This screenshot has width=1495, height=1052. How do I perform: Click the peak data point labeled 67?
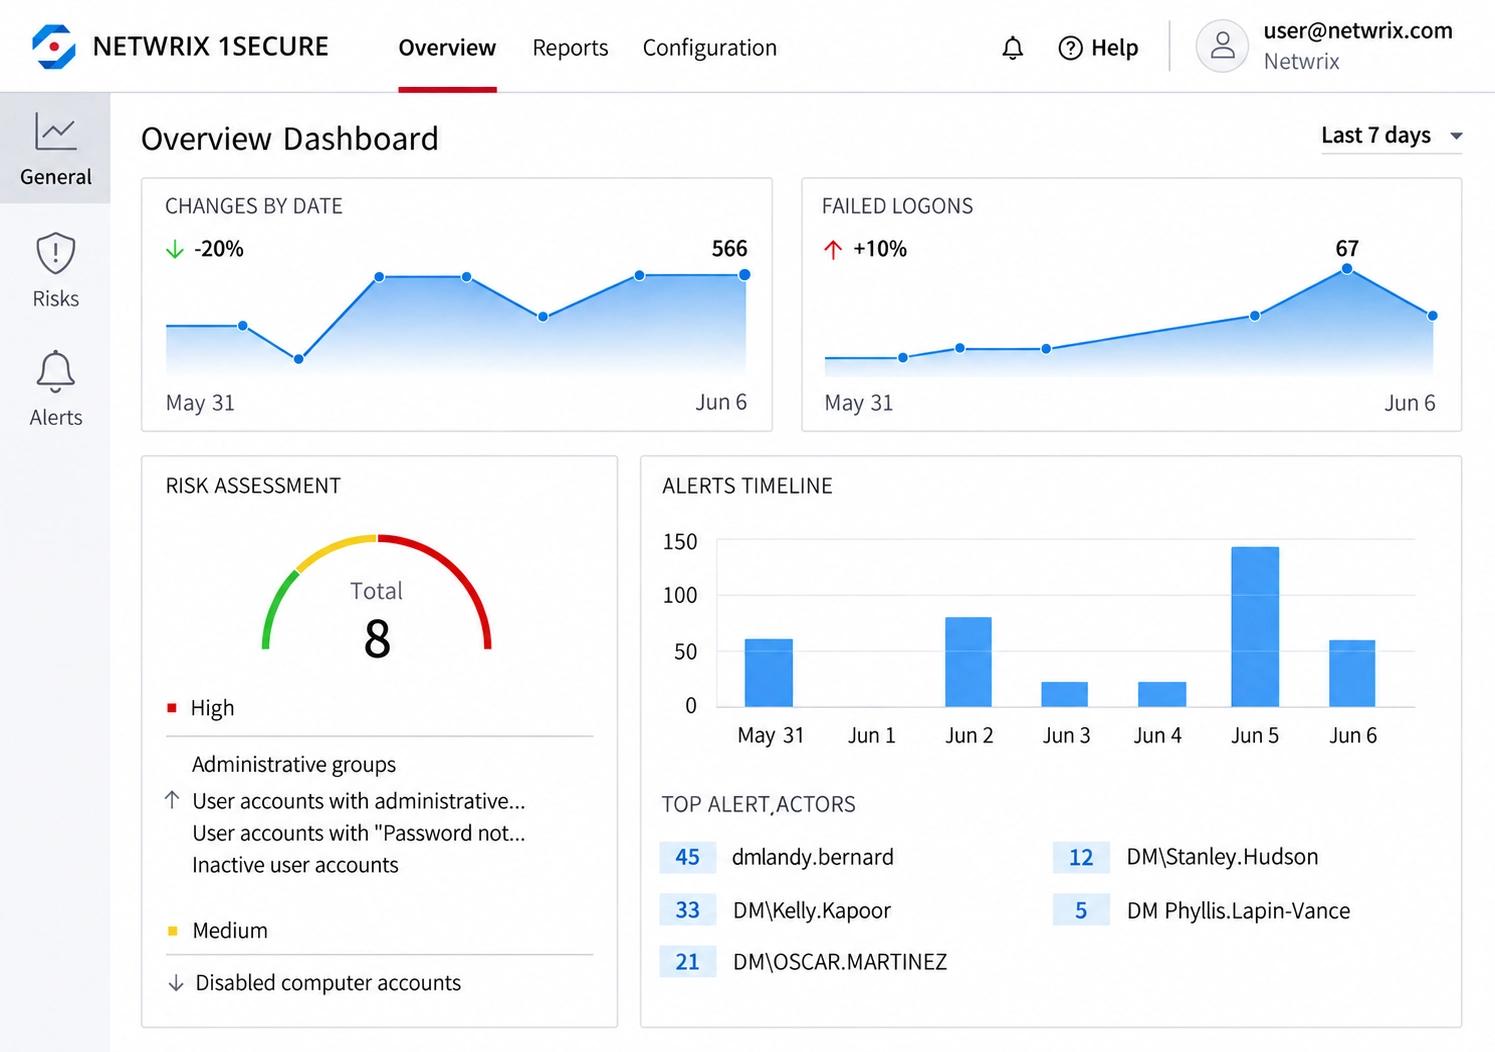[x=1347, y=269]
